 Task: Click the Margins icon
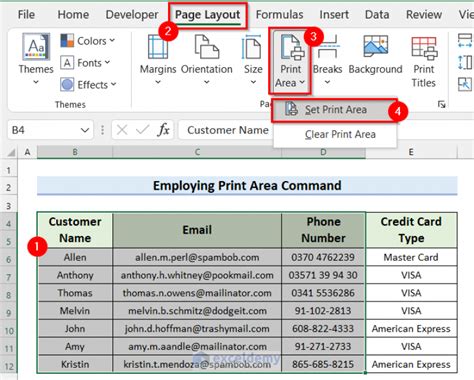click(158, 47)
